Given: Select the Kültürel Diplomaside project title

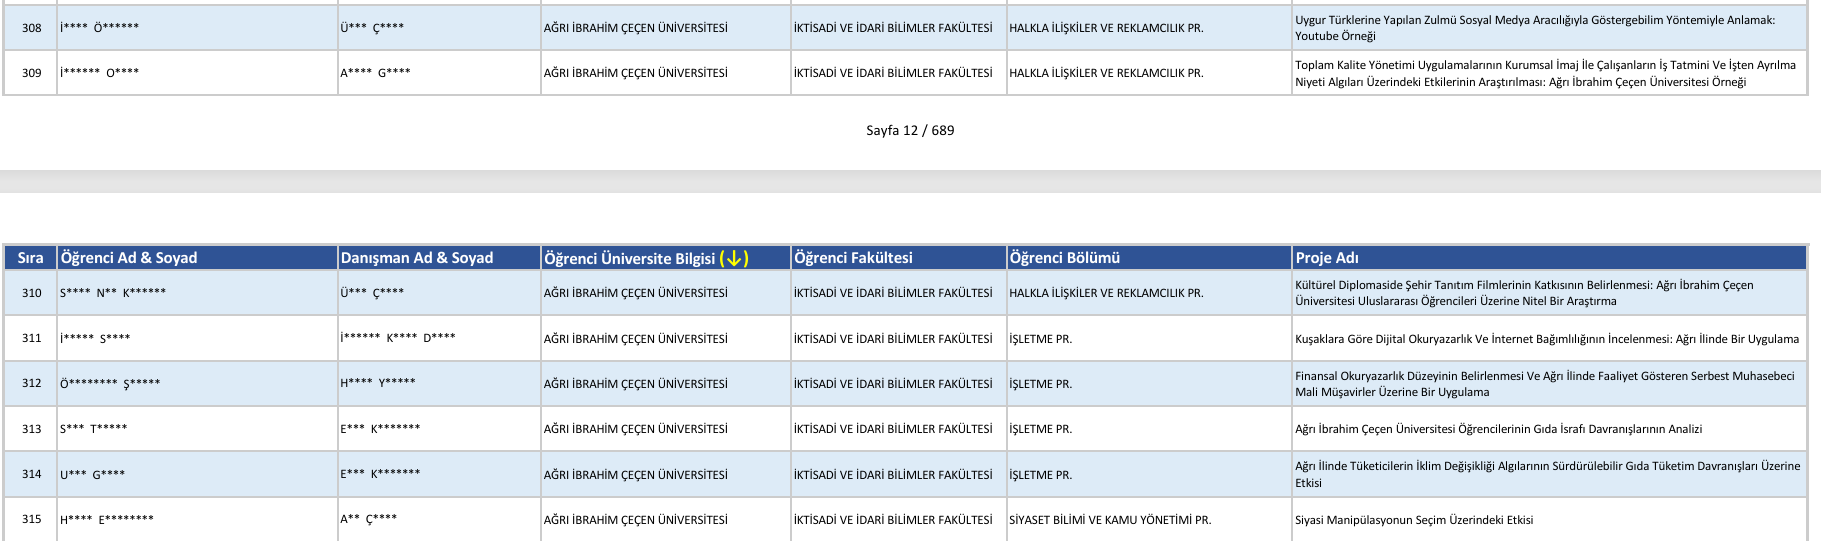Looking at the screenshot, I should click(x=1523, y=293).
